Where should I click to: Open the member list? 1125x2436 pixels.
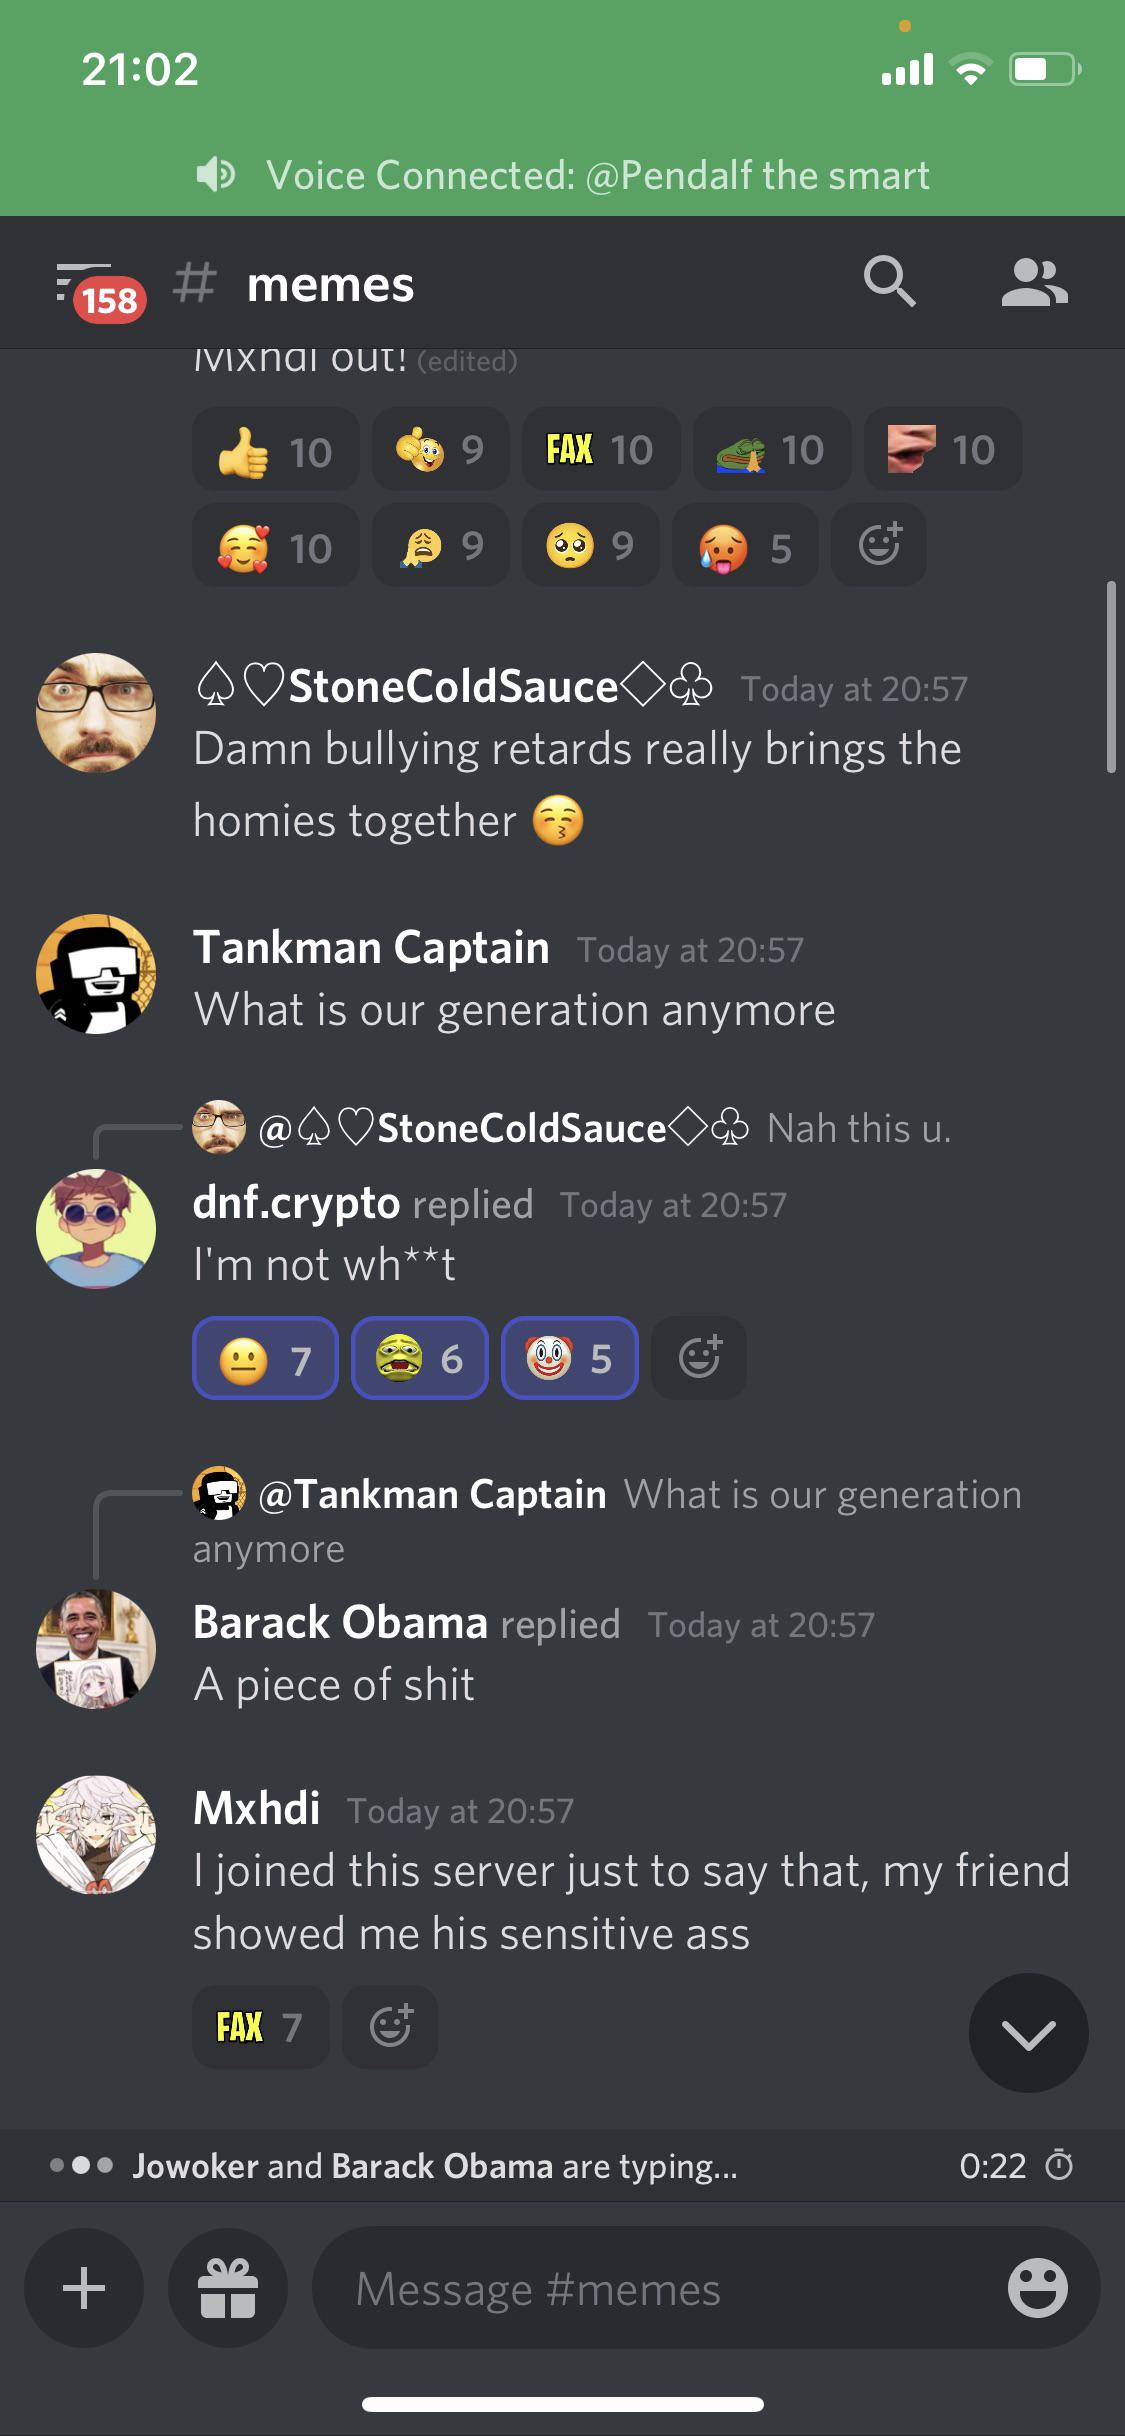pyautogui.click(x=1037, y=283)
